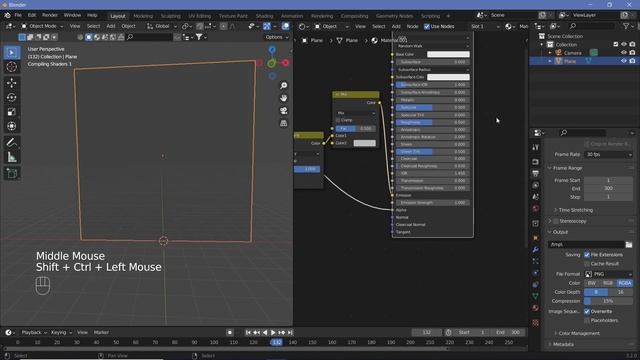Image resolution: width=640 pixels, height=360 pixels.
Task: Hide the Camera object in viewport
Action: click(x=623, y=53)
